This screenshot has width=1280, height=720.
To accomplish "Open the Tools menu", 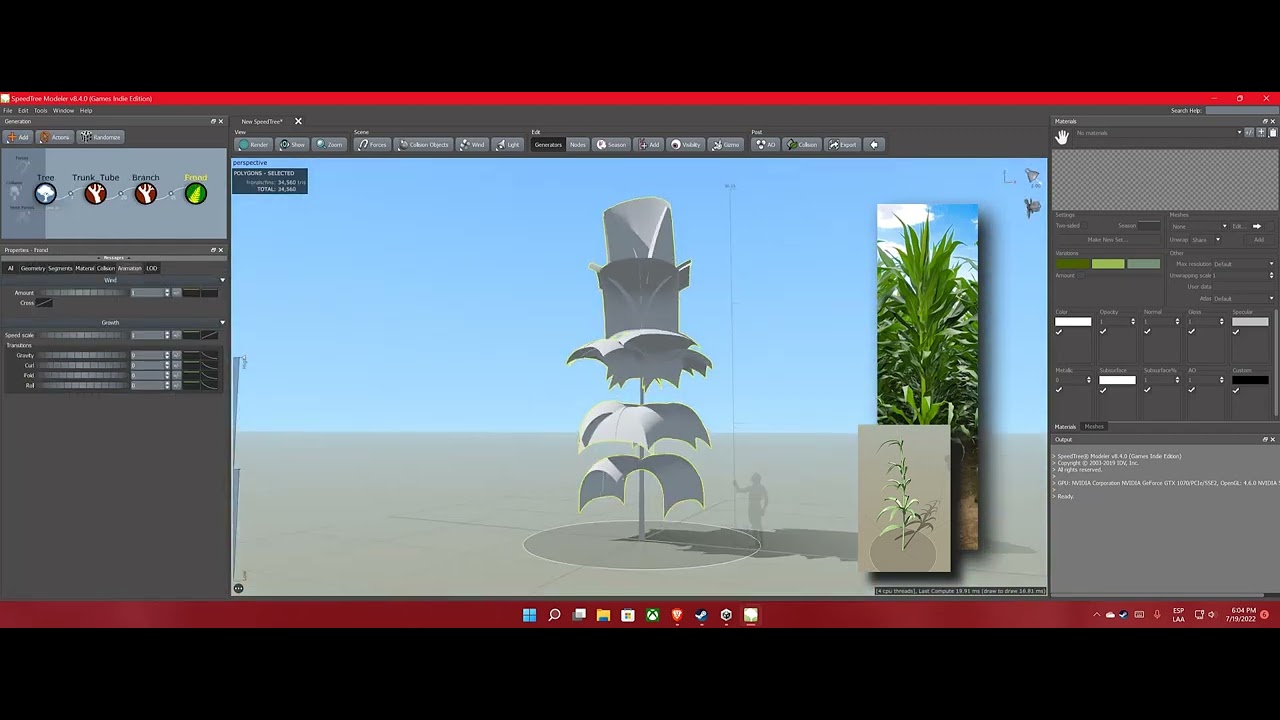I will click(40, 110).
